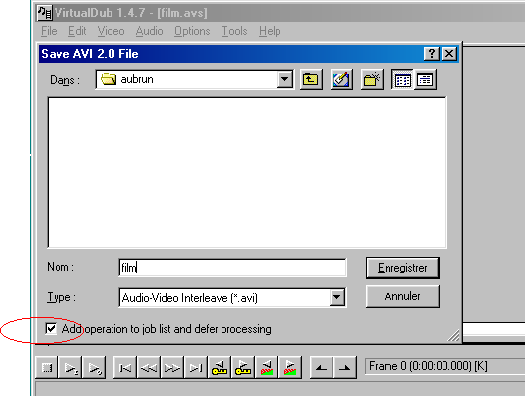The image size is (525, 397).
Task: Click the empty file list area
Action: click(x=247, y=172)
